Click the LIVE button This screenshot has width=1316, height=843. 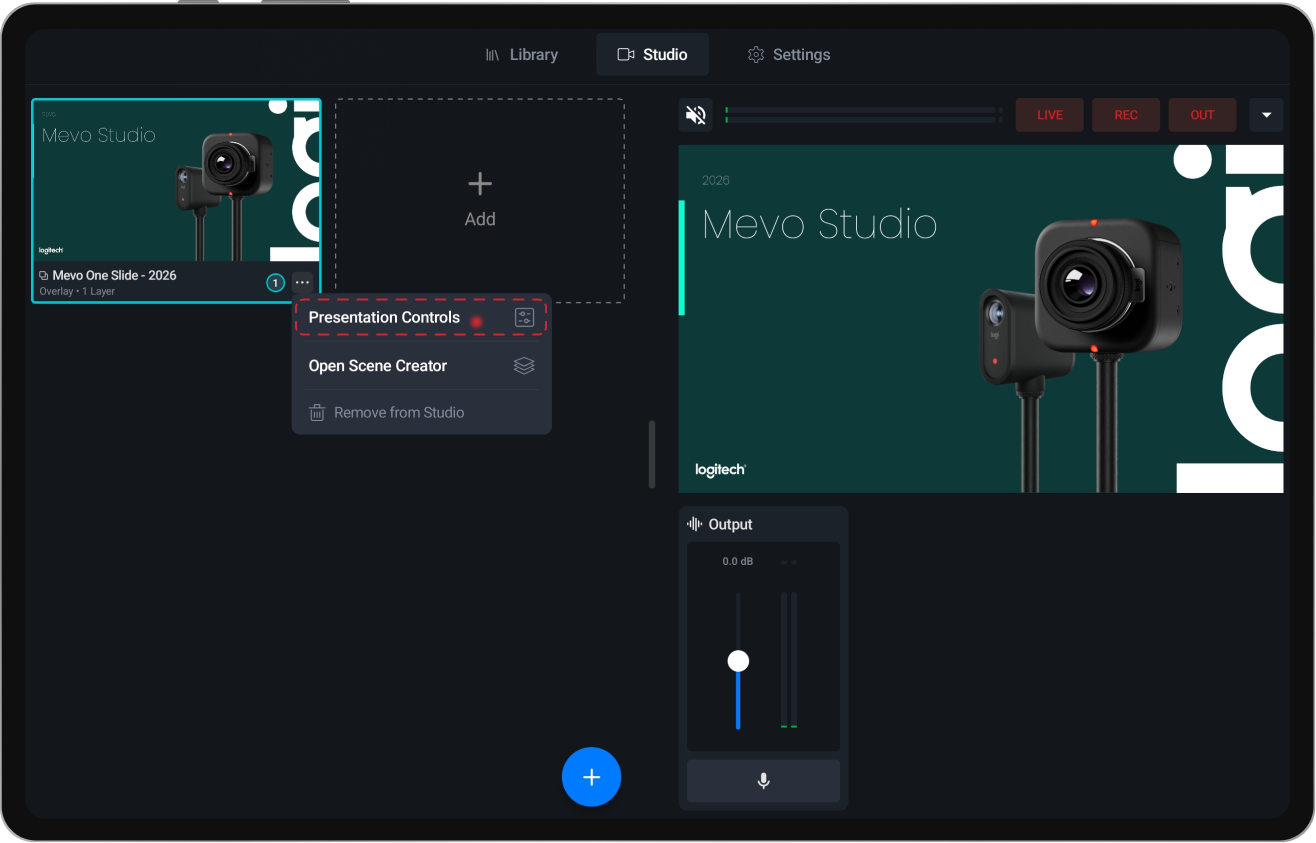coord(1049,114)
